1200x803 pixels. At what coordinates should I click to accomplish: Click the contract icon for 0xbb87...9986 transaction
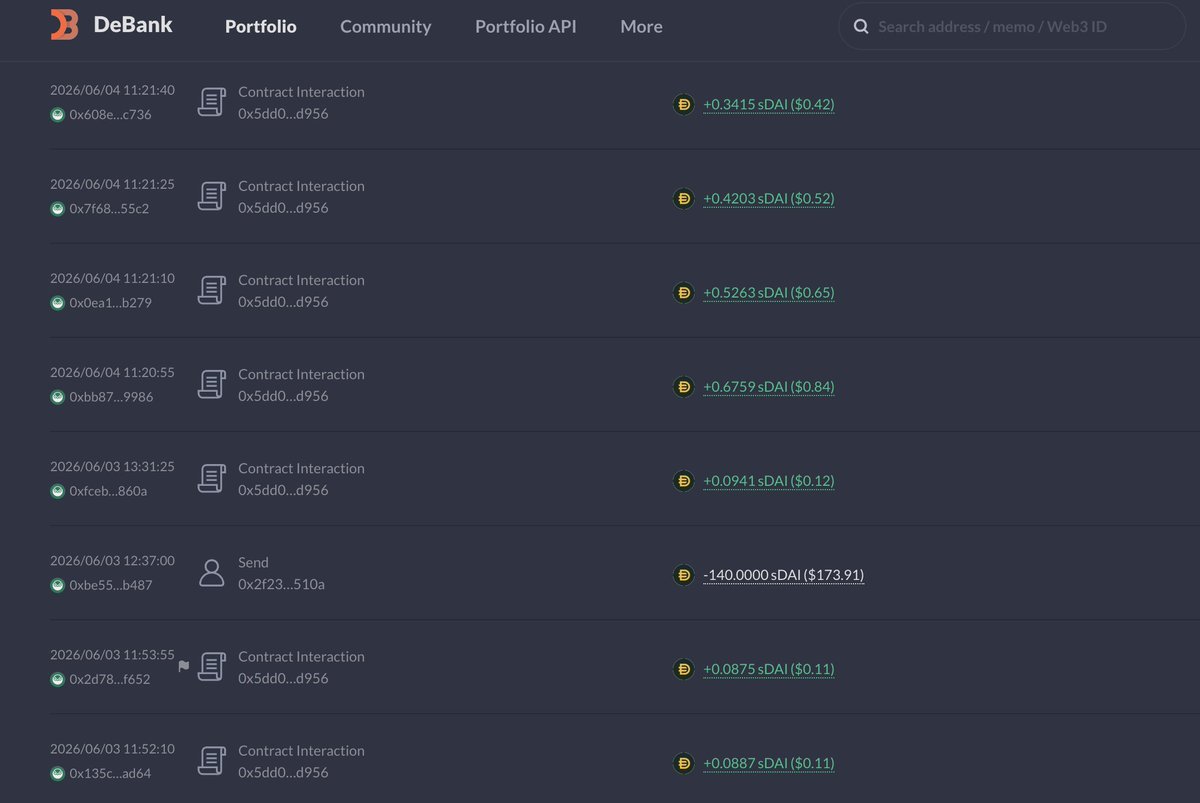point(211,384)
